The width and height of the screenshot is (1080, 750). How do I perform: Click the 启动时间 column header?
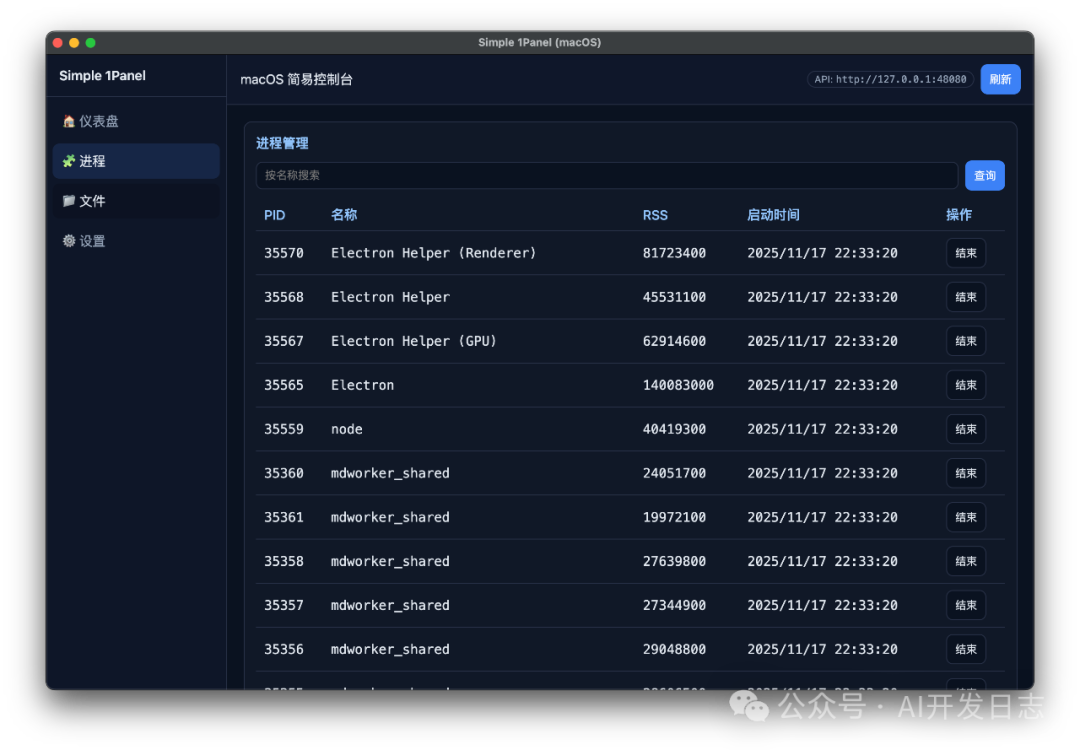tap(773, 215)
